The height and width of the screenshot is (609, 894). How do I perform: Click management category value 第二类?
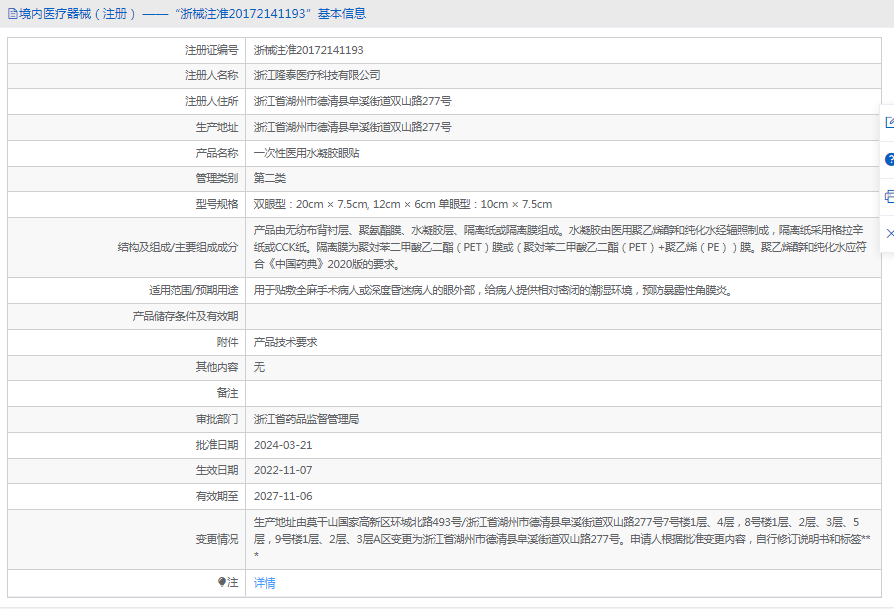pos(269,178)
